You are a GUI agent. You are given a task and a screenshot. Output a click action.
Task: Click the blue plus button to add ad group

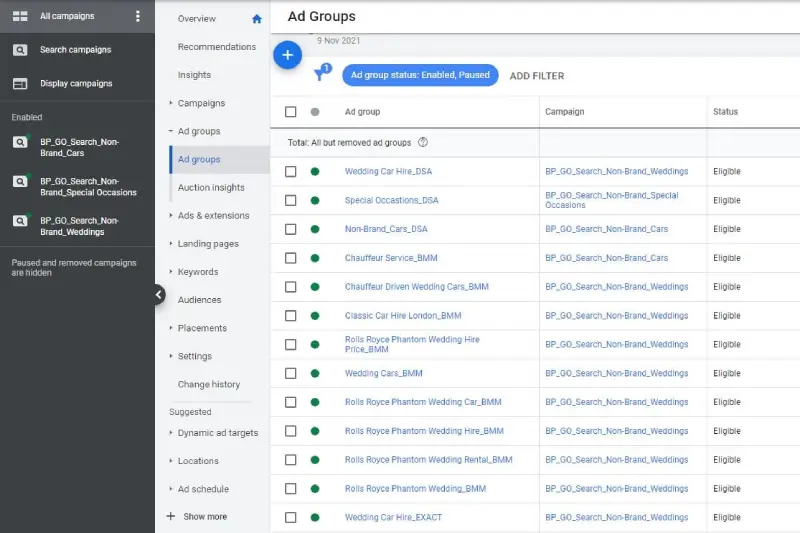point(287,55)
